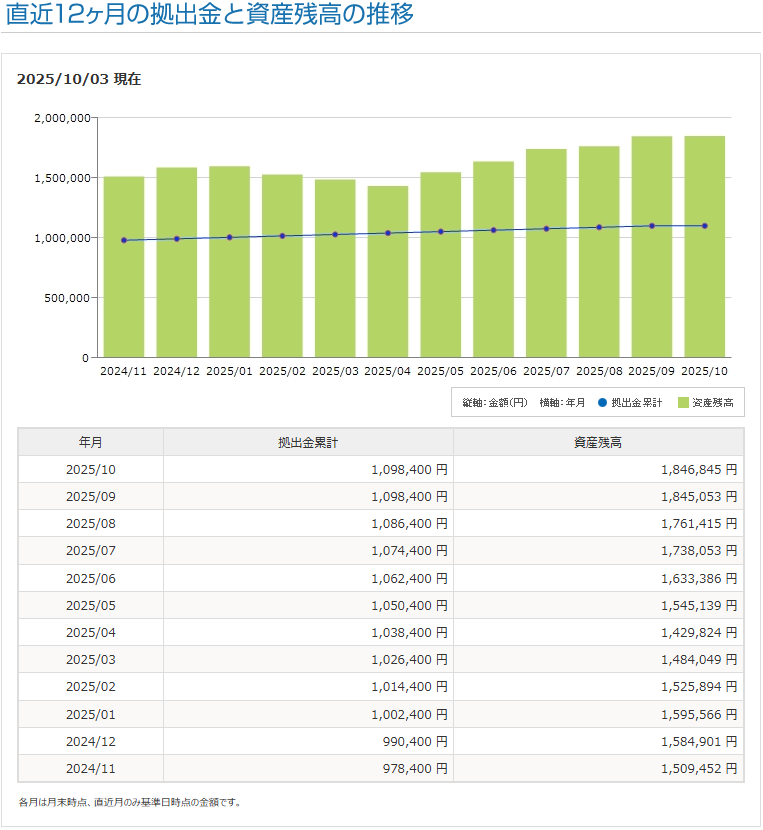Click the 1,846,845 円 balance cell
763x830 pixels.
[x=698, y=469]
